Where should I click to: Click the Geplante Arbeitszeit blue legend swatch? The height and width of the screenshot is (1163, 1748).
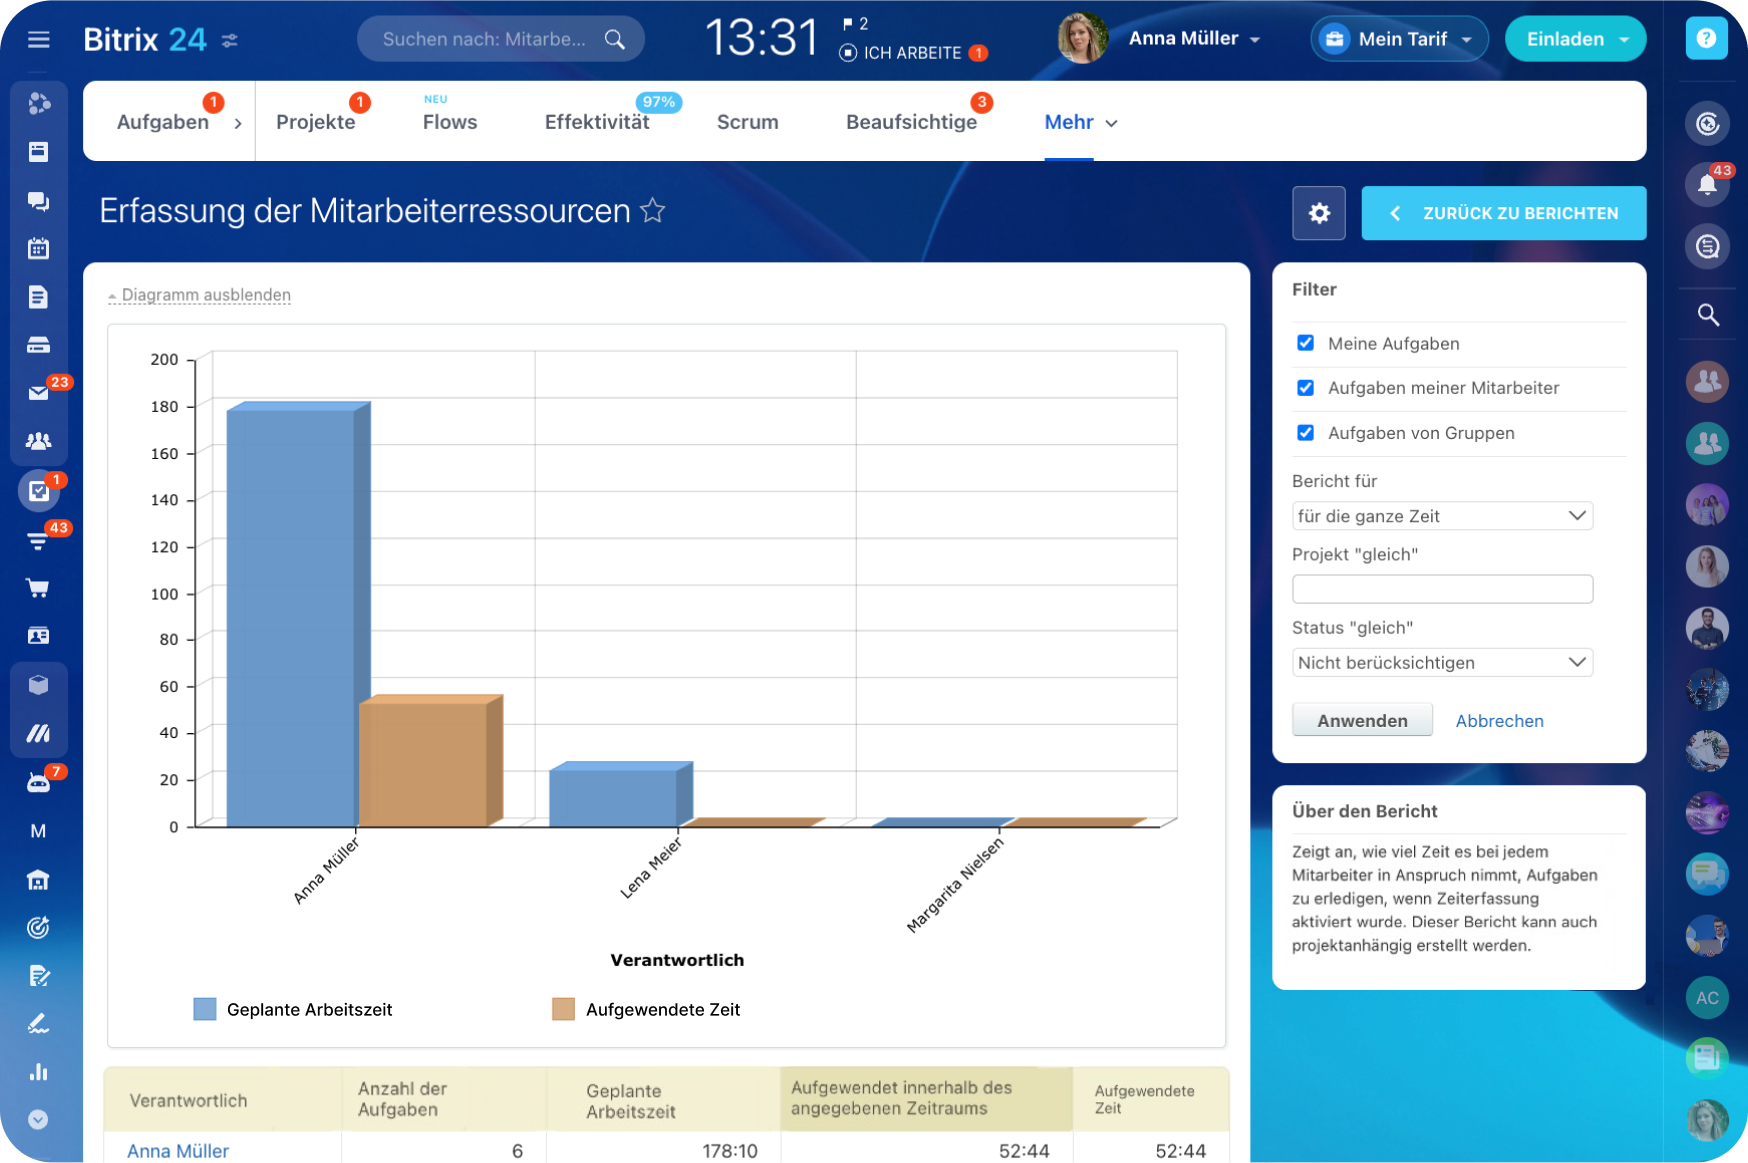coord(204,1009)
